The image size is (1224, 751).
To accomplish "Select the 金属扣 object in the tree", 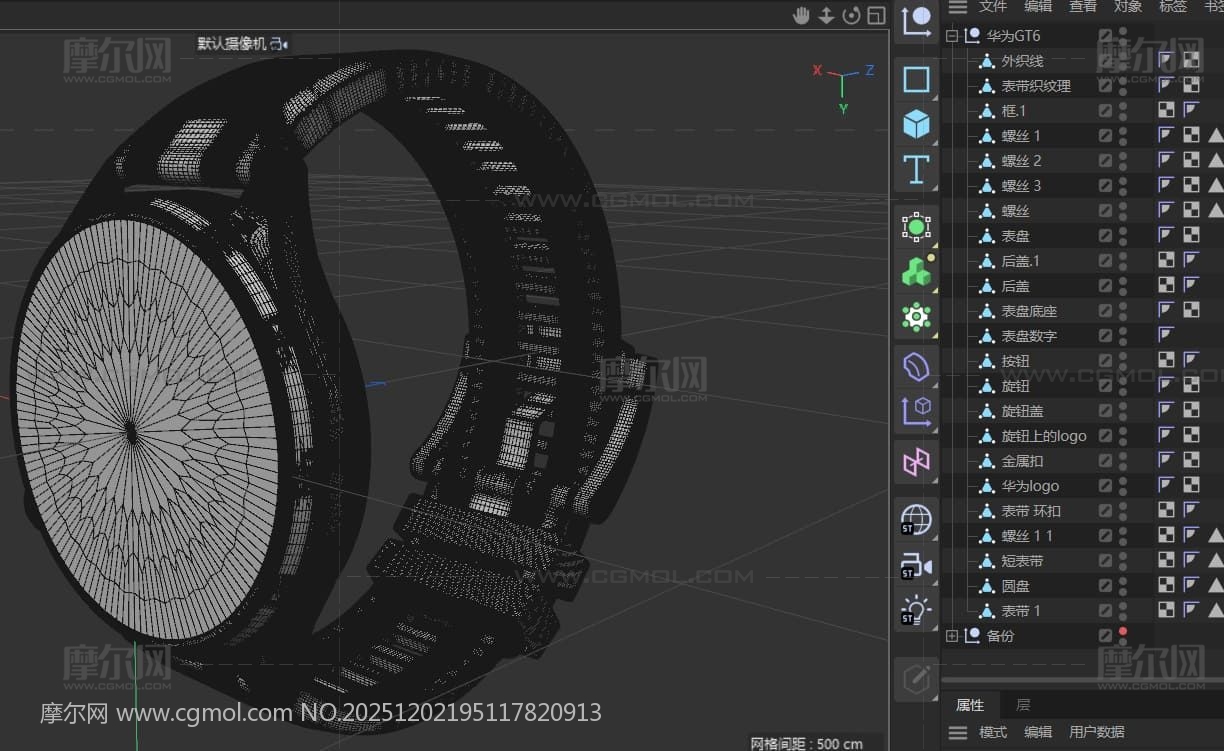I will tap(1022, 461).
